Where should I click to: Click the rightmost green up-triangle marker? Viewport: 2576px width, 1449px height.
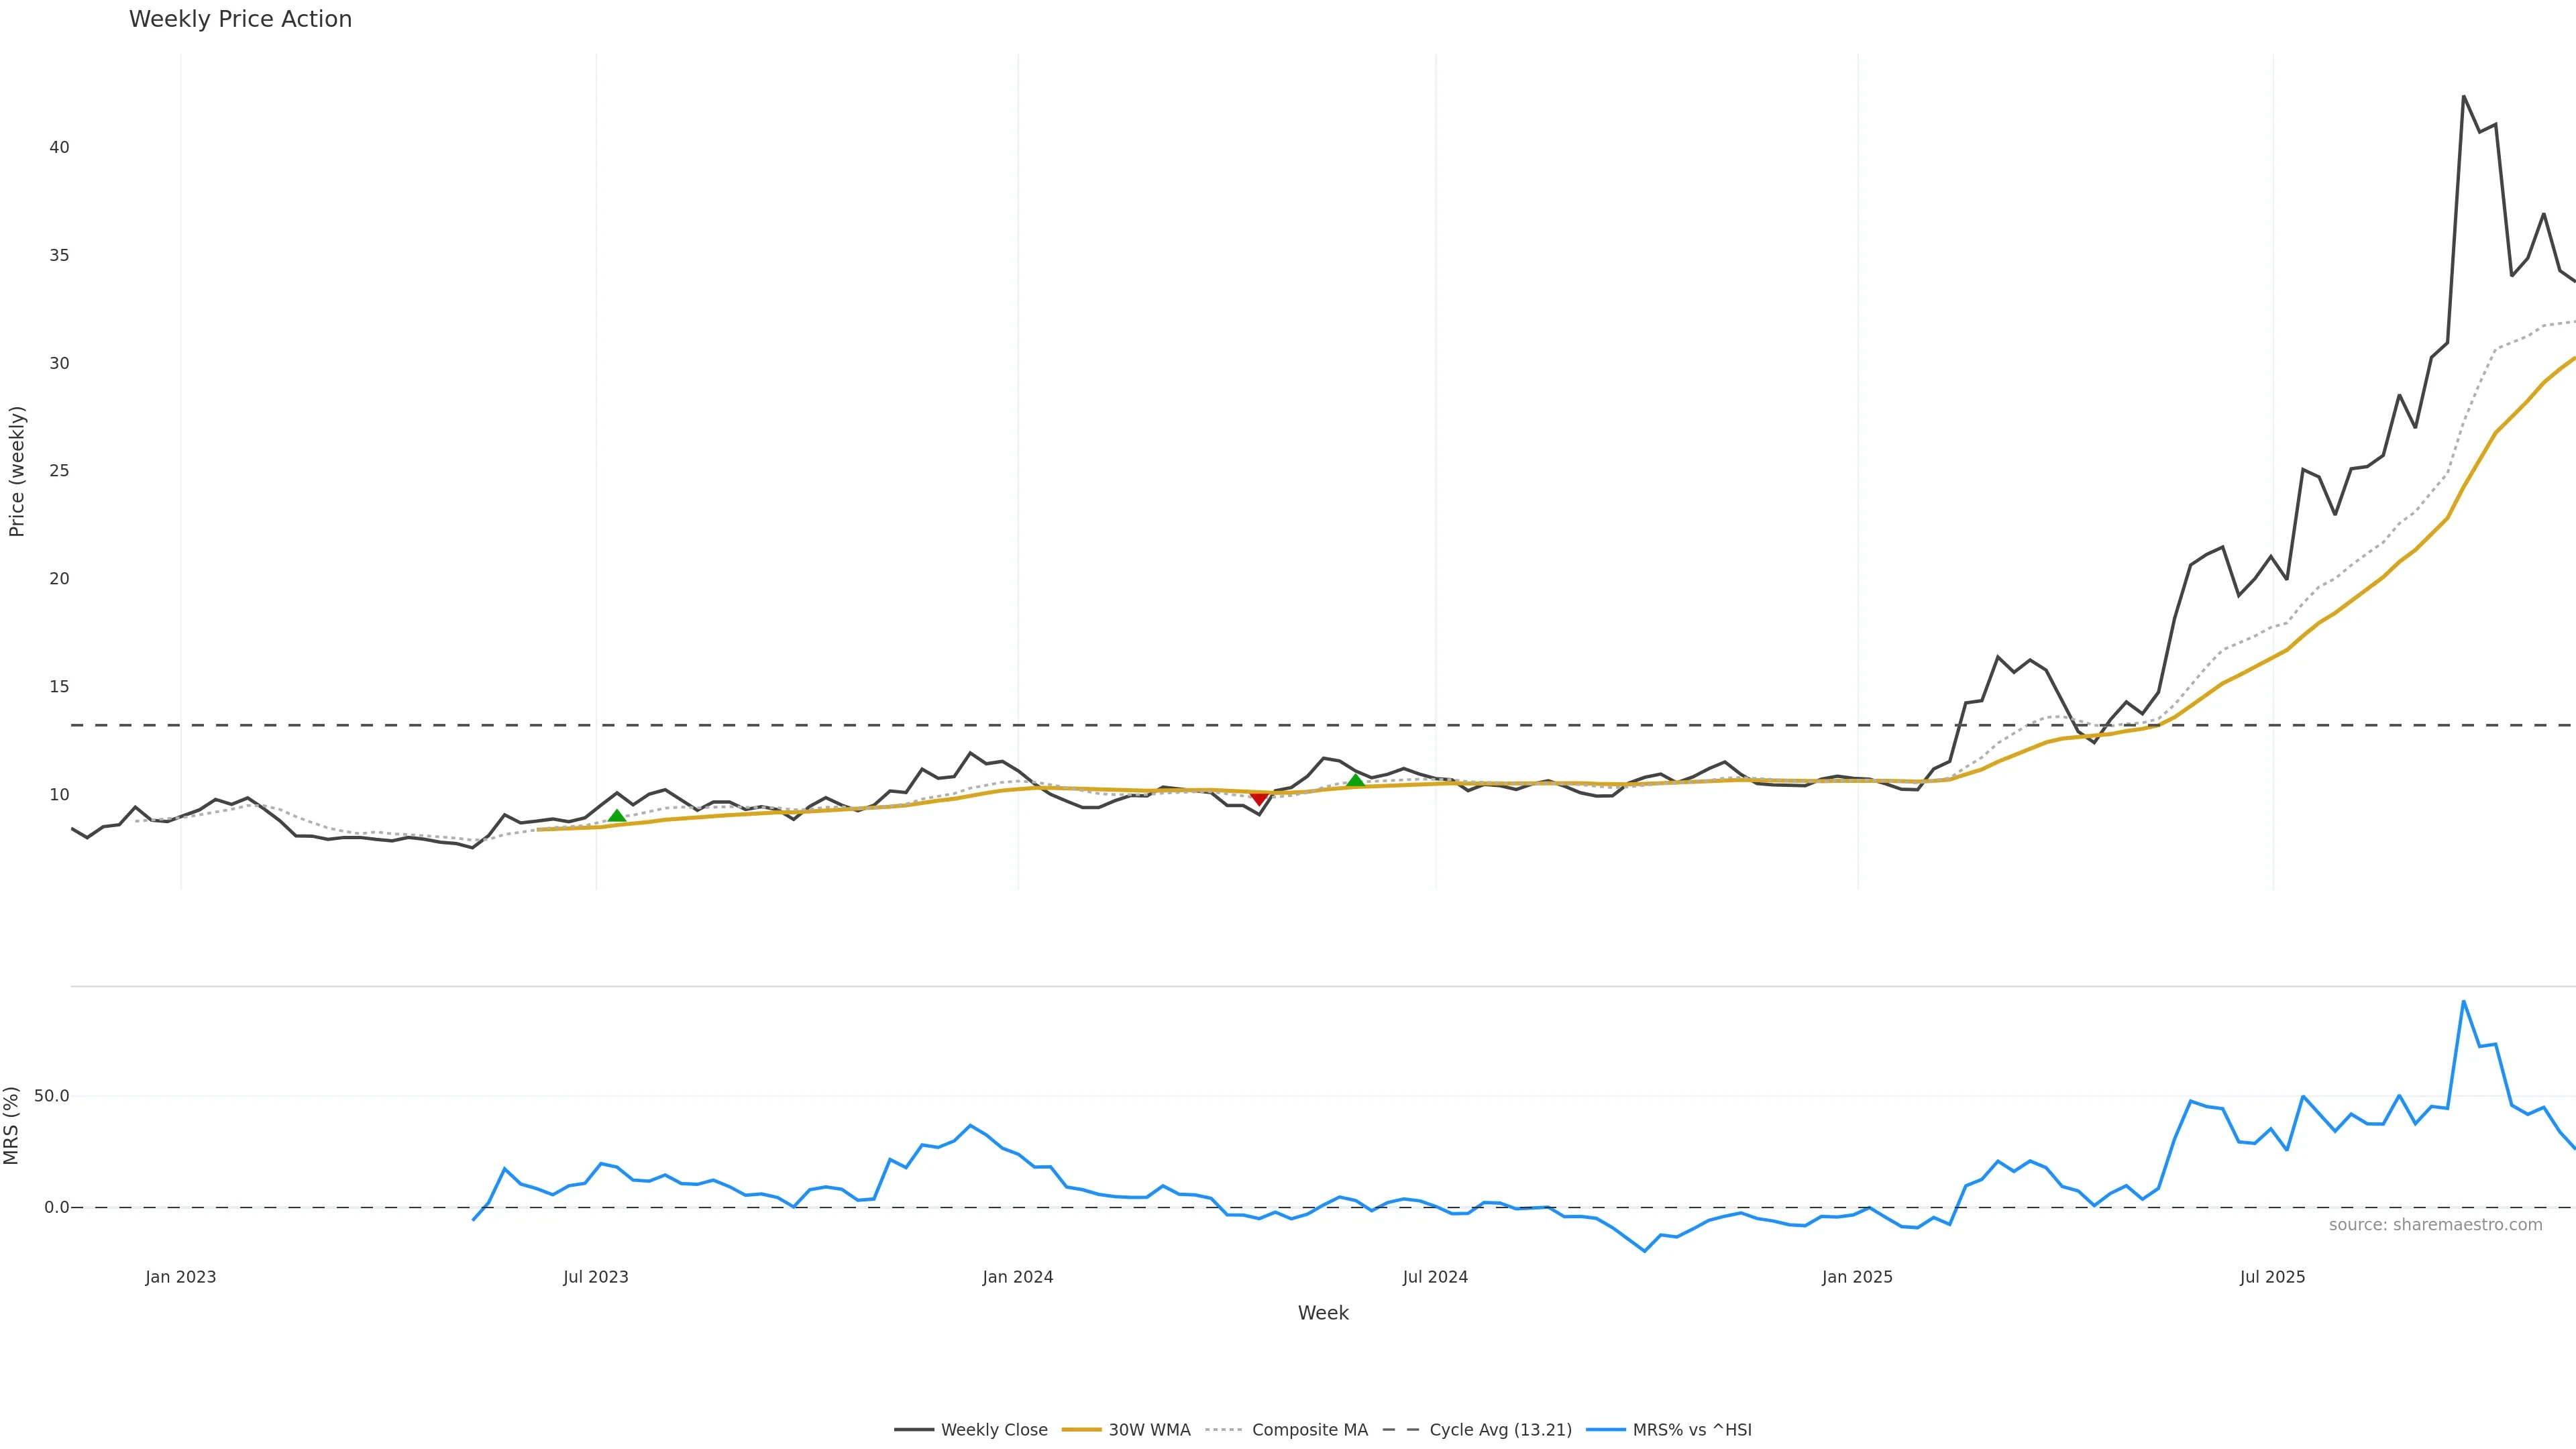click(x=1355, y=780)
